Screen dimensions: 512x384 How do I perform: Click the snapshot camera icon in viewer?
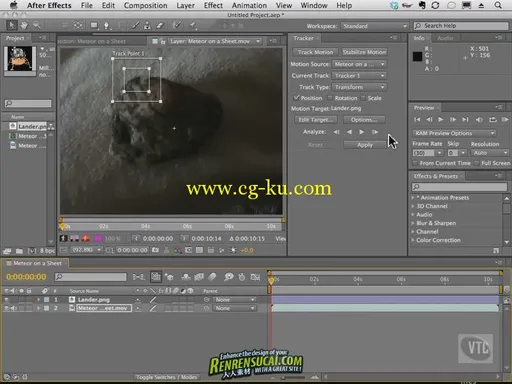tap(155, 250)
